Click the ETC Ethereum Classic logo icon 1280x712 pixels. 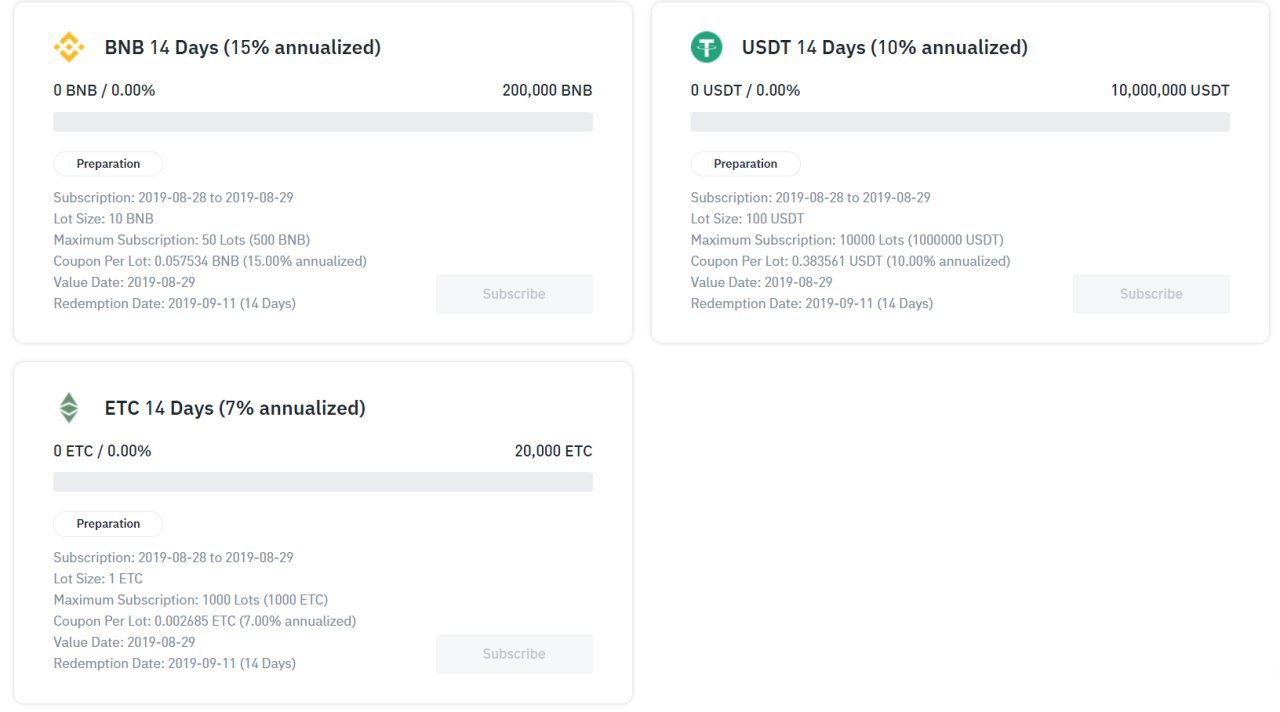69,407
